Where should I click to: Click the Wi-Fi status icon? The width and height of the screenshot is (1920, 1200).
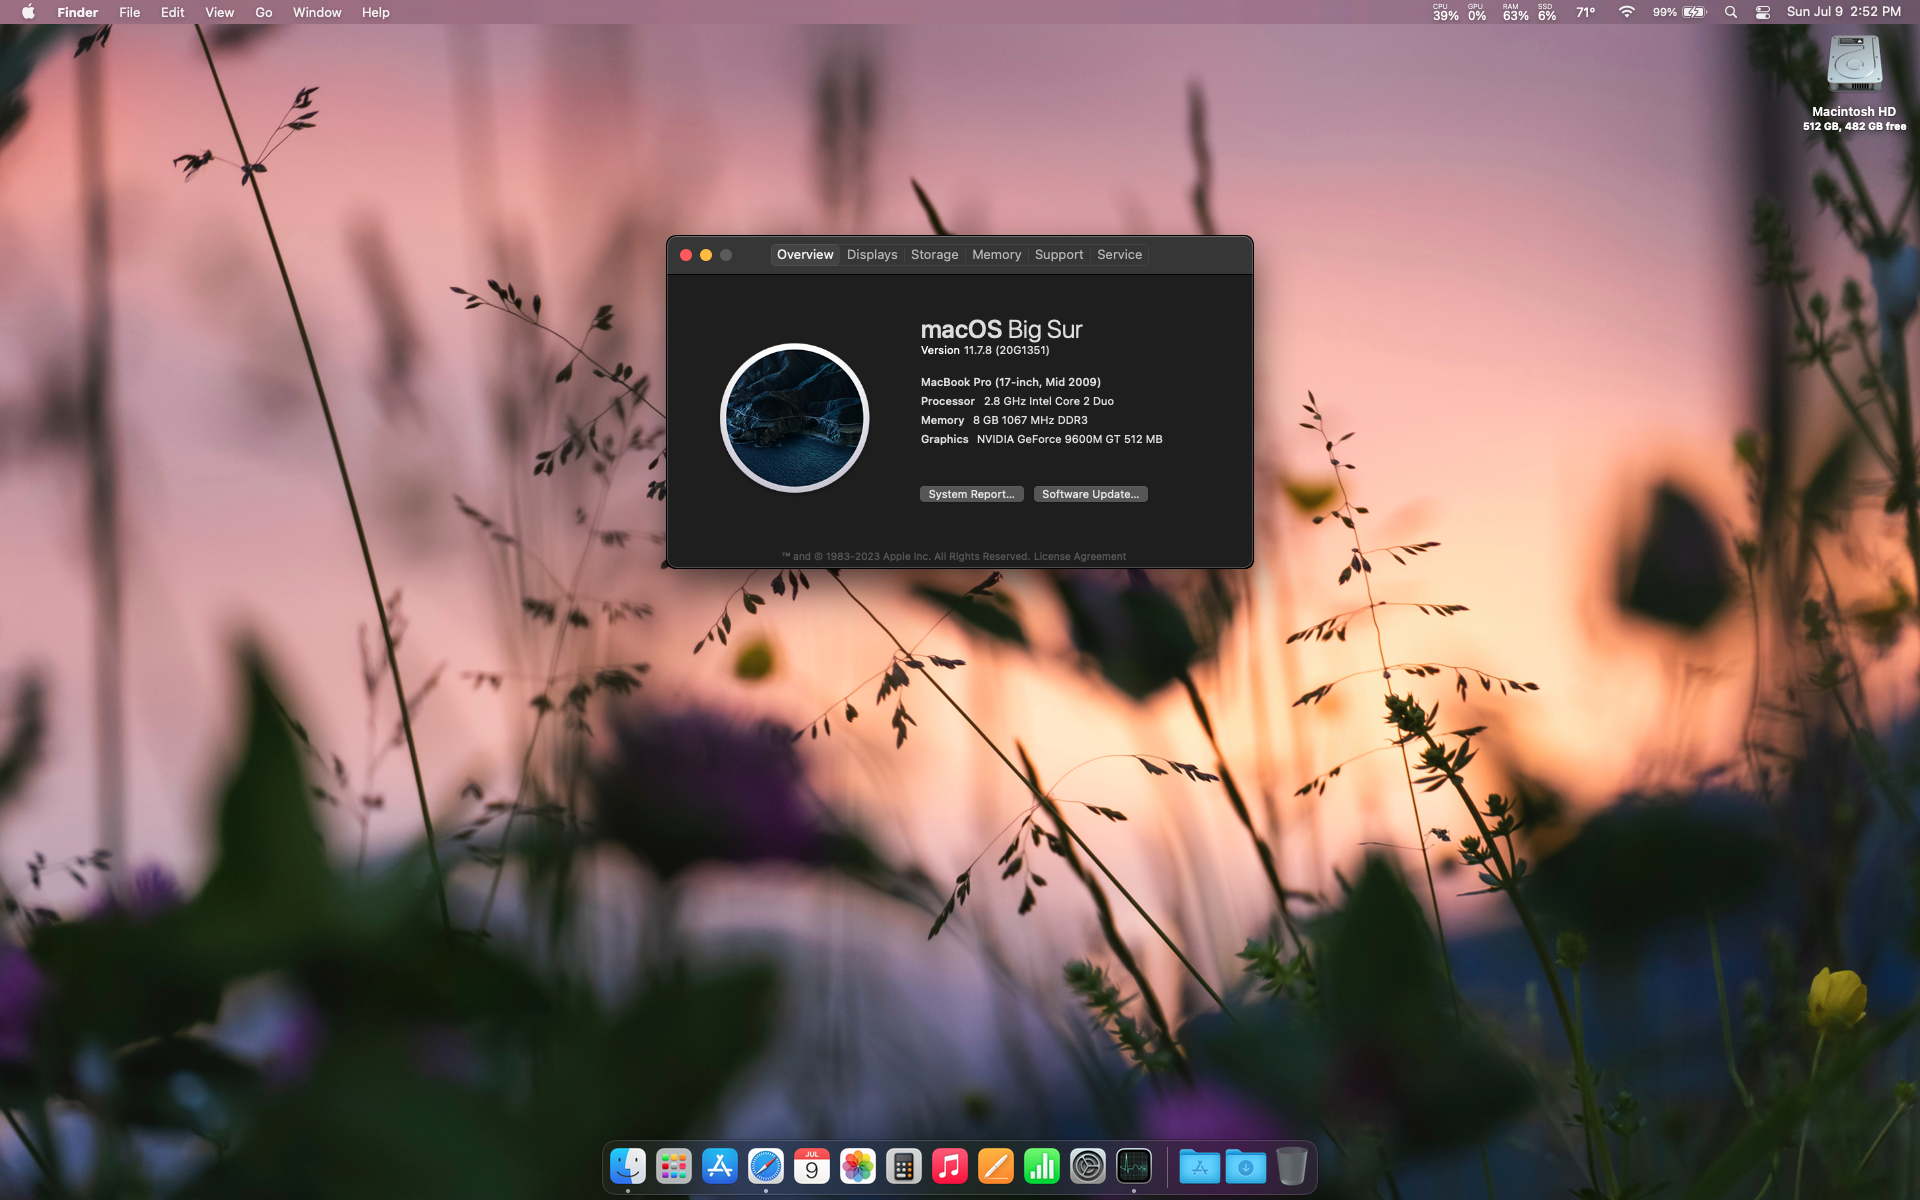coord(1627,12)
